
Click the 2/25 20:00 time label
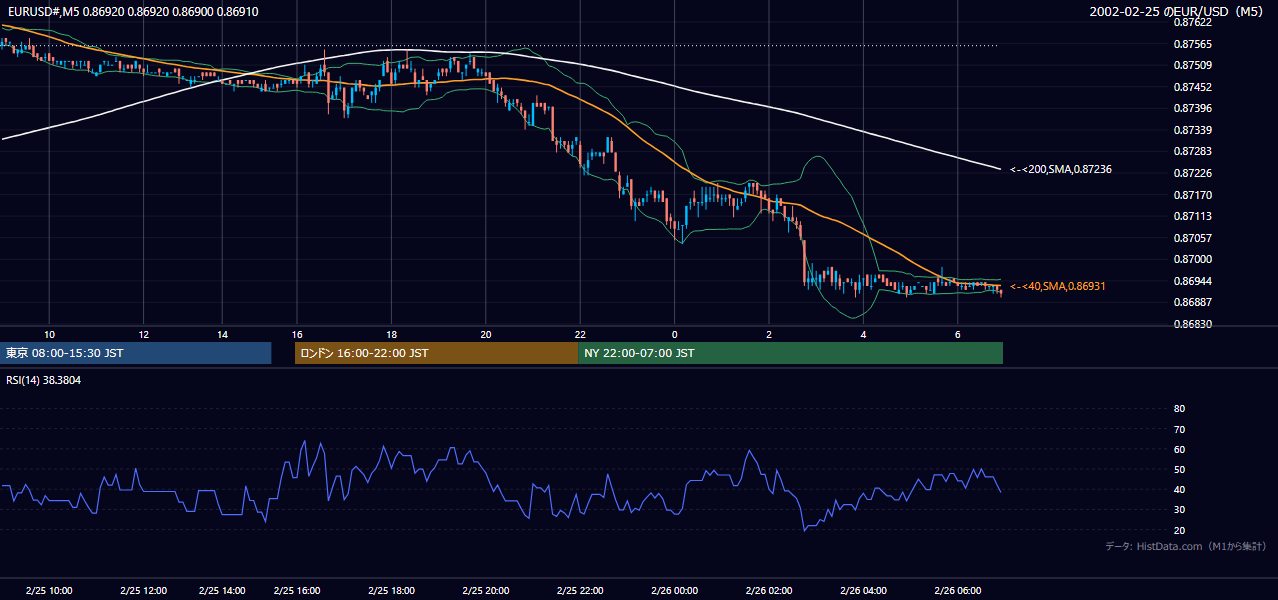click(x=485, y=590)
